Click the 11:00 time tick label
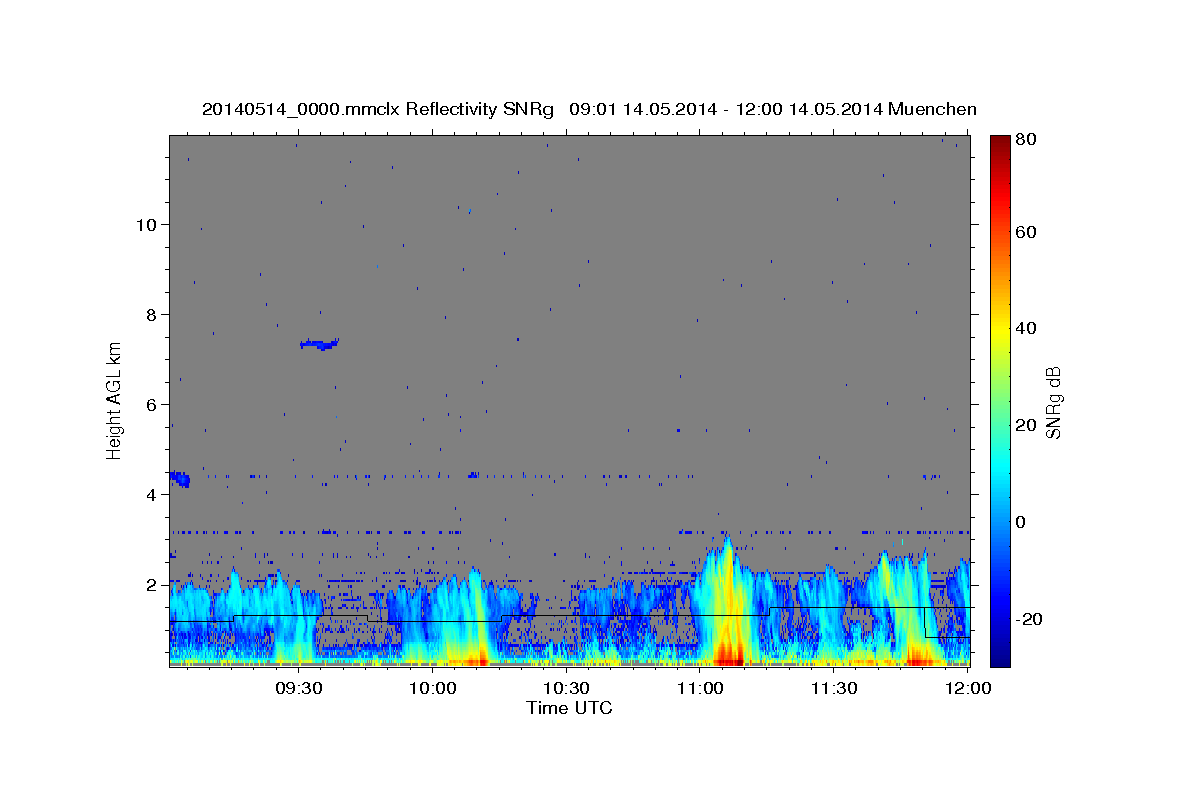The width and height of the screenshot is (1200, 800). (700, 688)
